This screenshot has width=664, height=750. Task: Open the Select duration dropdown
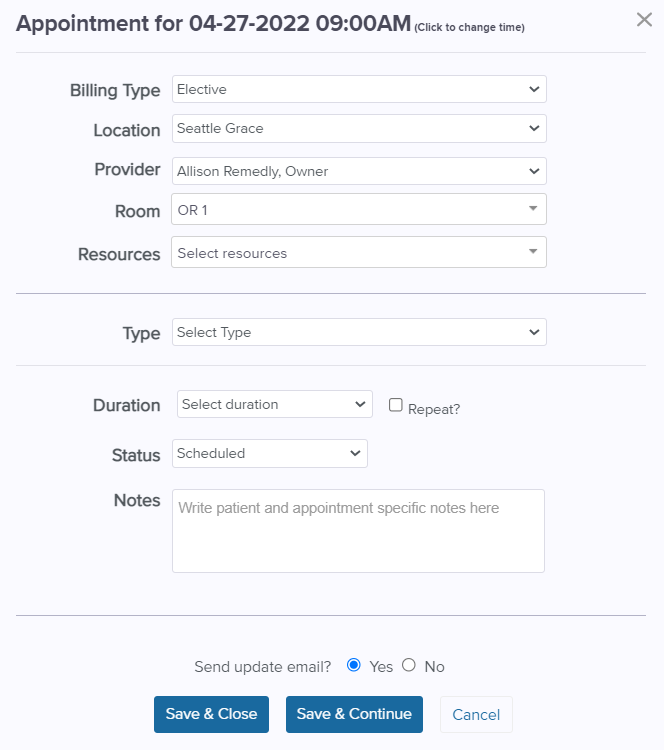[x=275, y=404]
